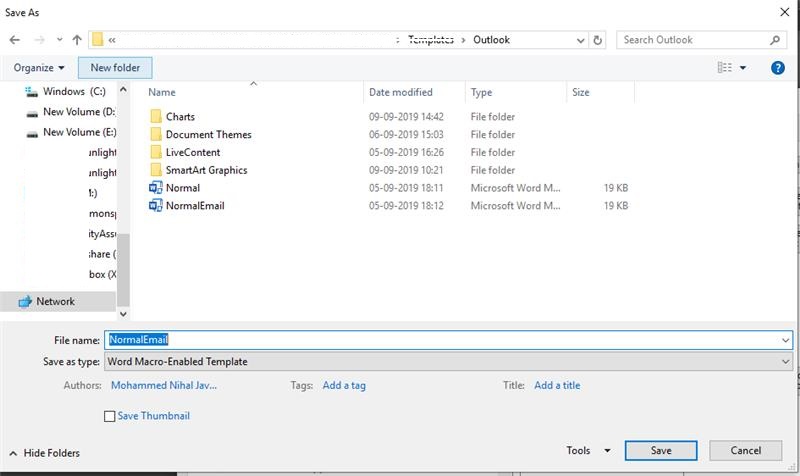Click the LiveContent folder icon
The height and width of the screenshot is (476, 800).
156,152
